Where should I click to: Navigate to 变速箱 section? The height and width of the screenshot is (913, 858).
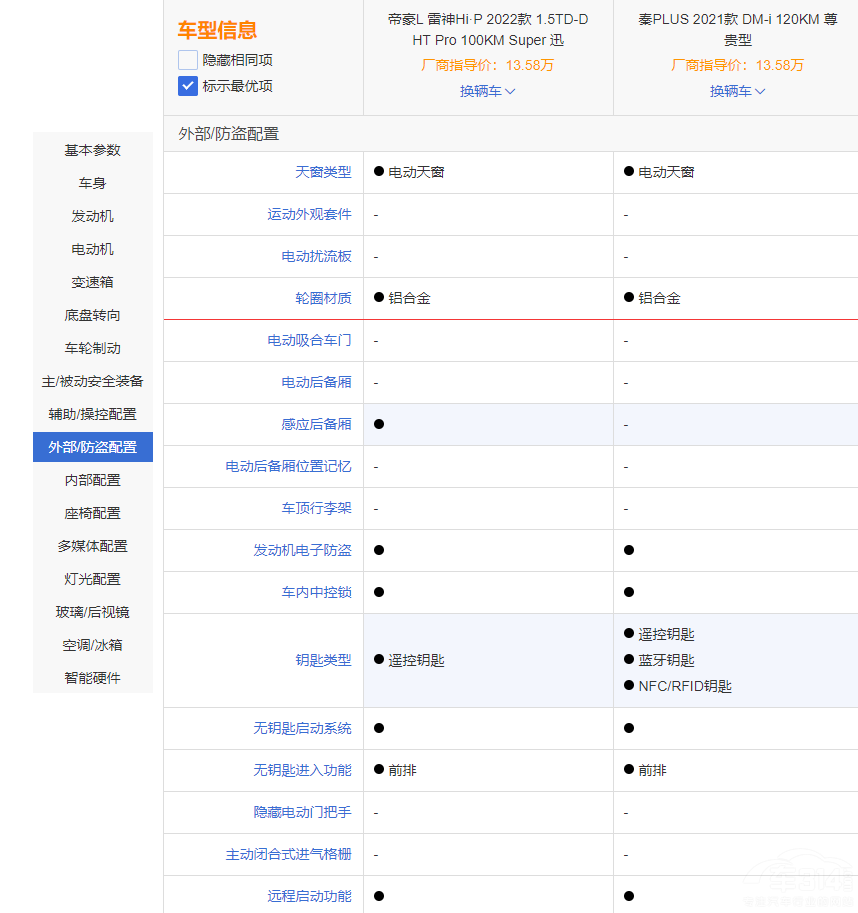93,282
